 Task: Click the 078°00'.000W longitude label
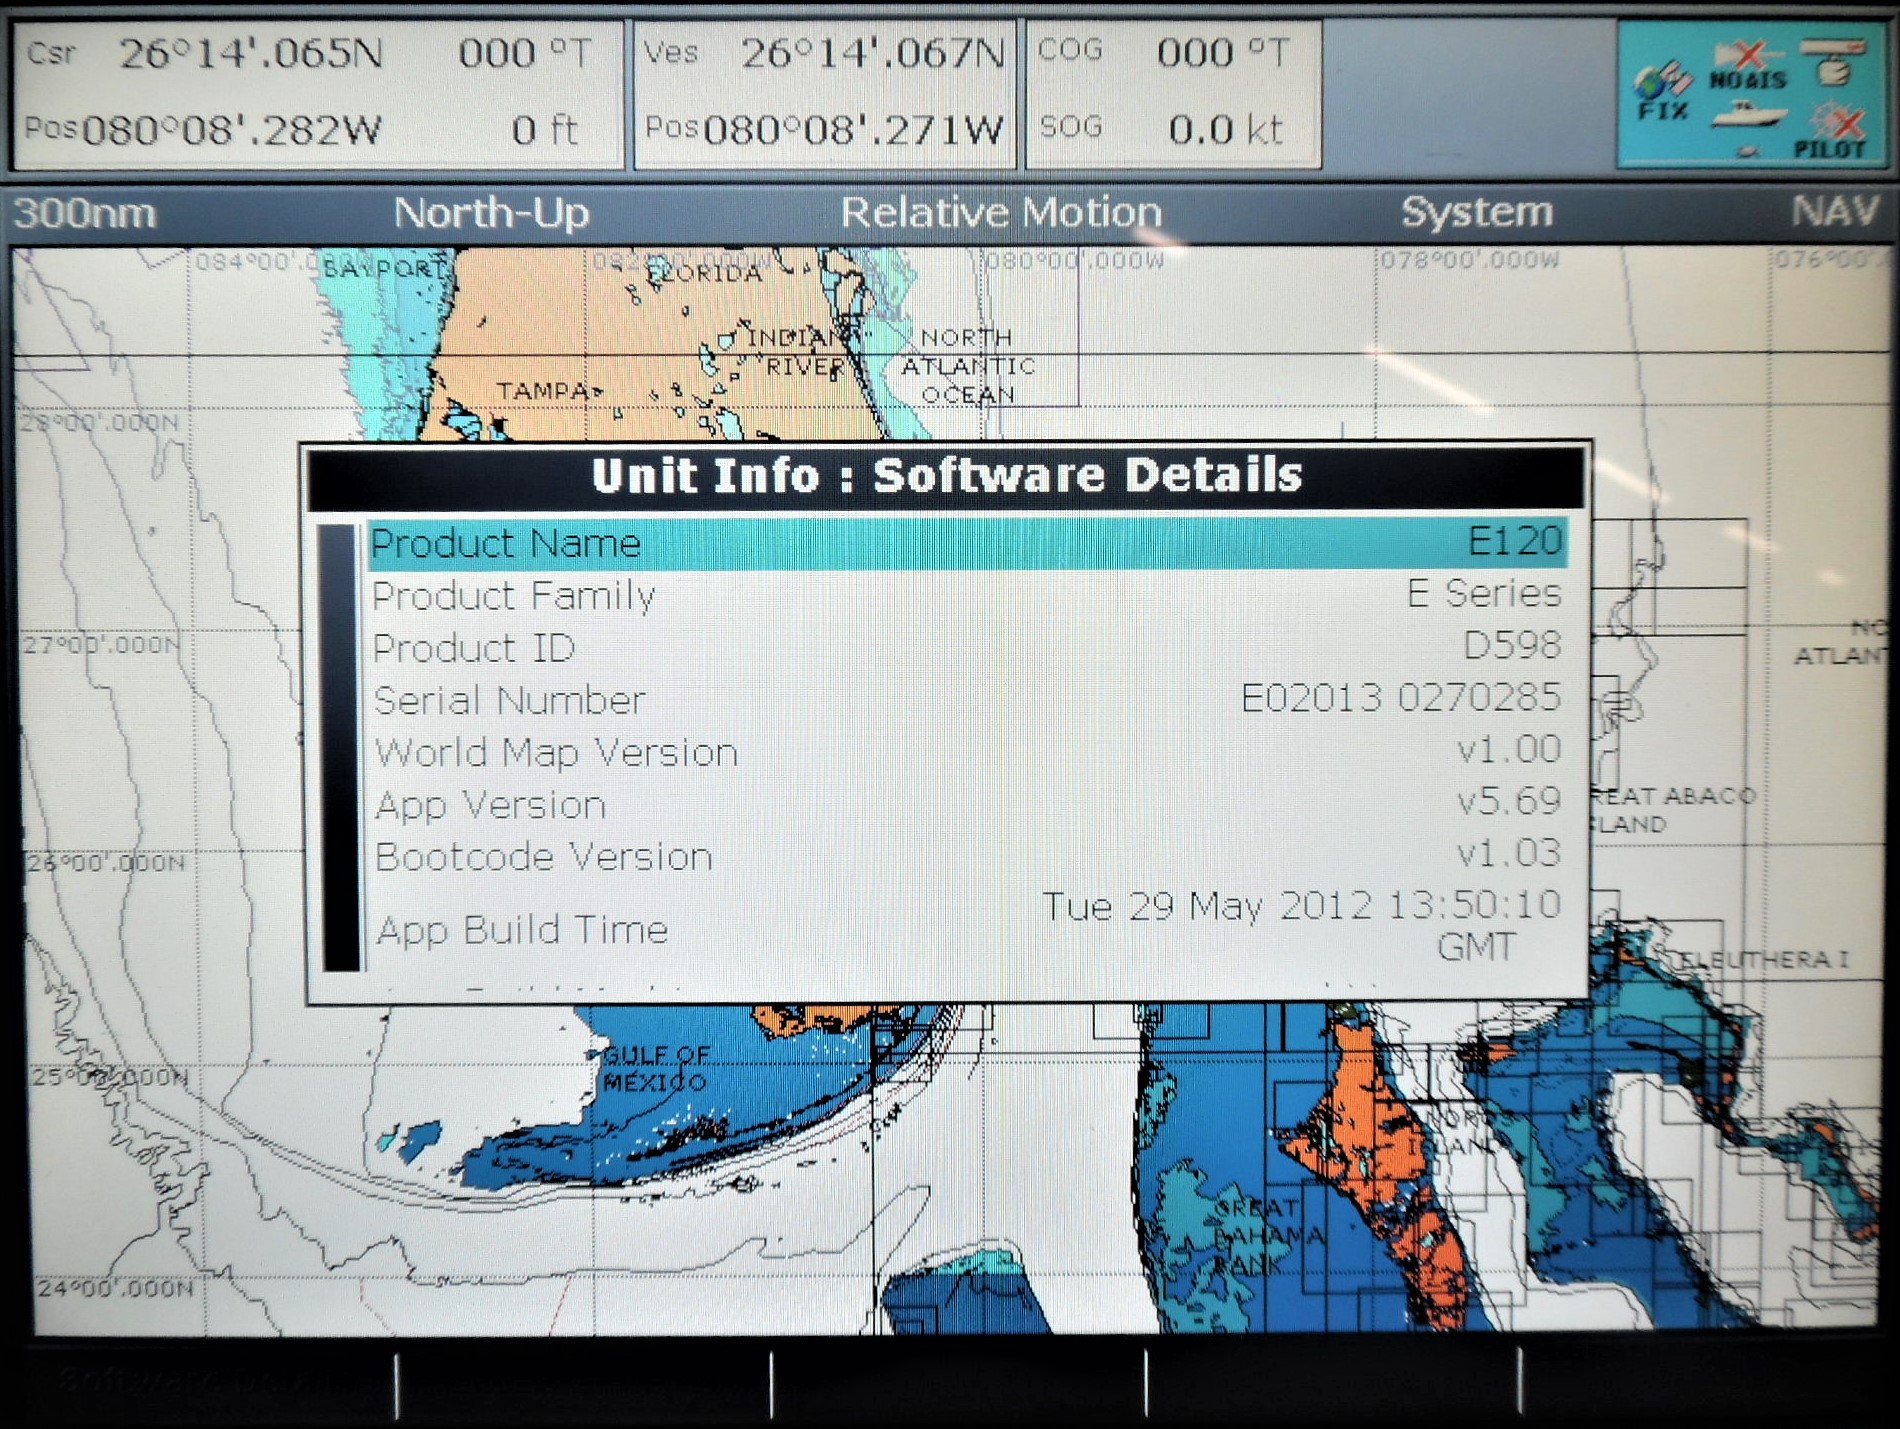[x=1470, y=260]
